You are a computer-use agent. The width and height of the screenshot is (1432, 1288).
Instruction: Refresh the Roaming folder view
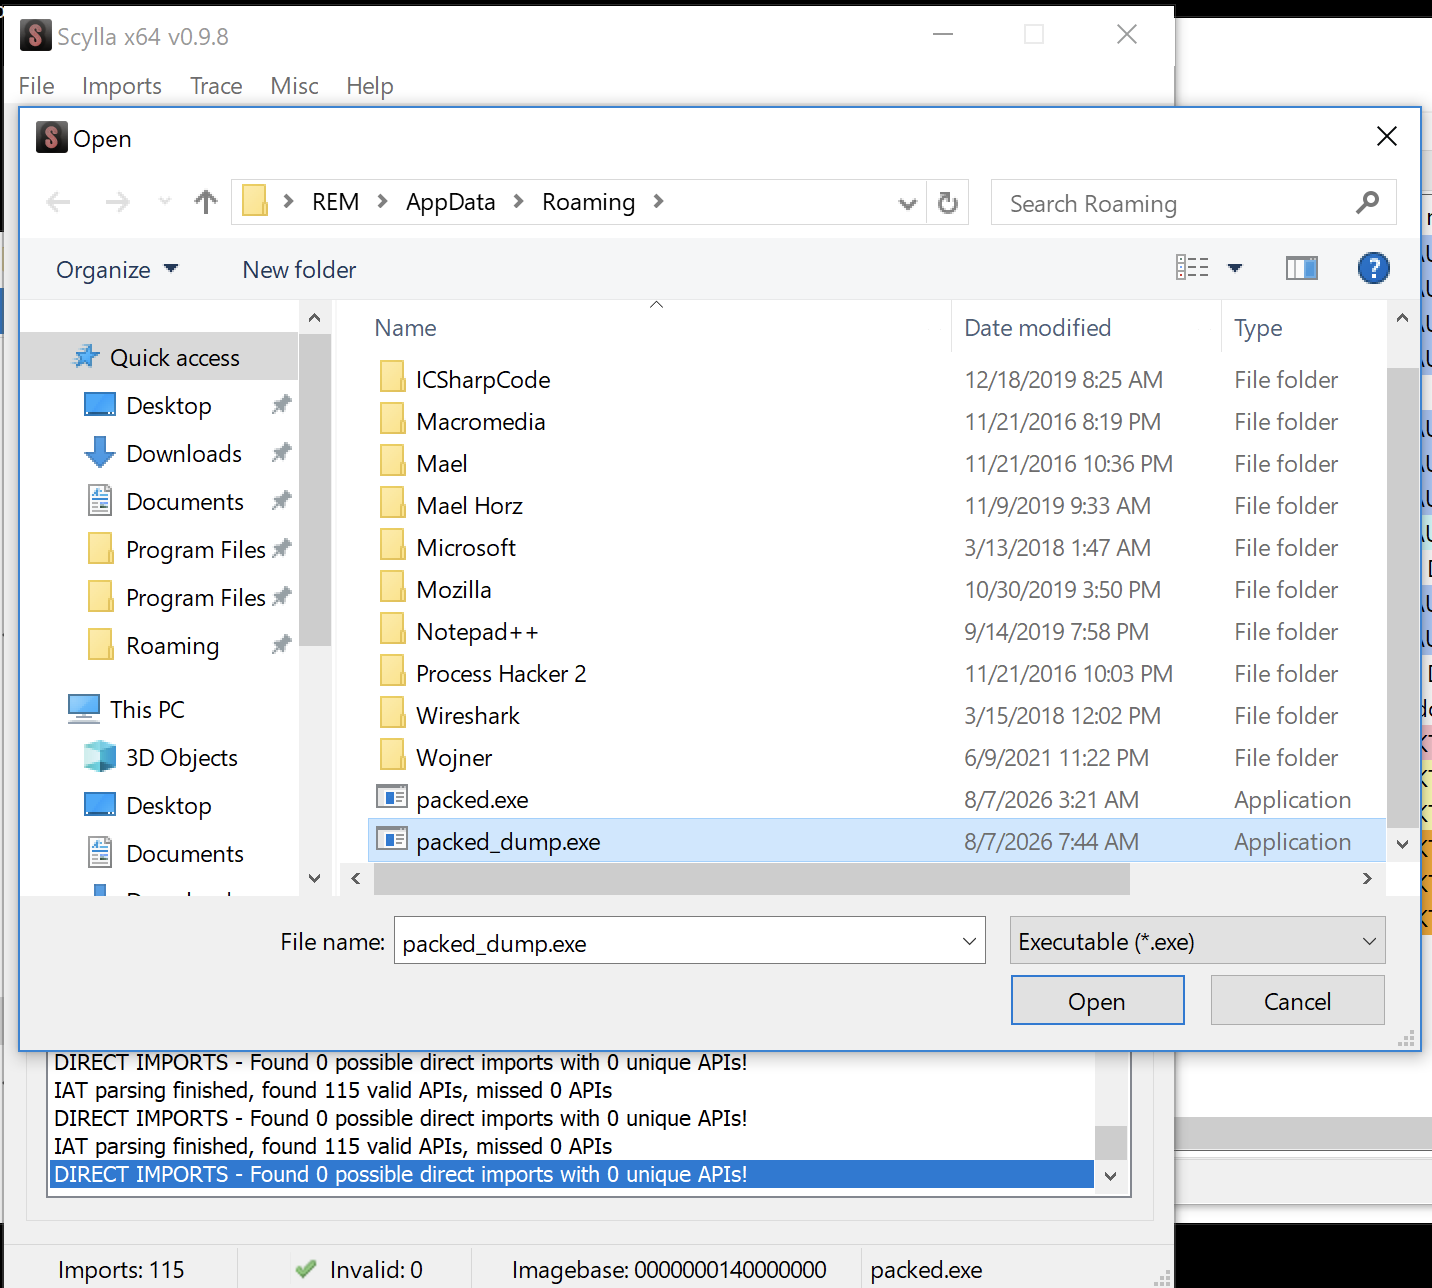(948, 203)
